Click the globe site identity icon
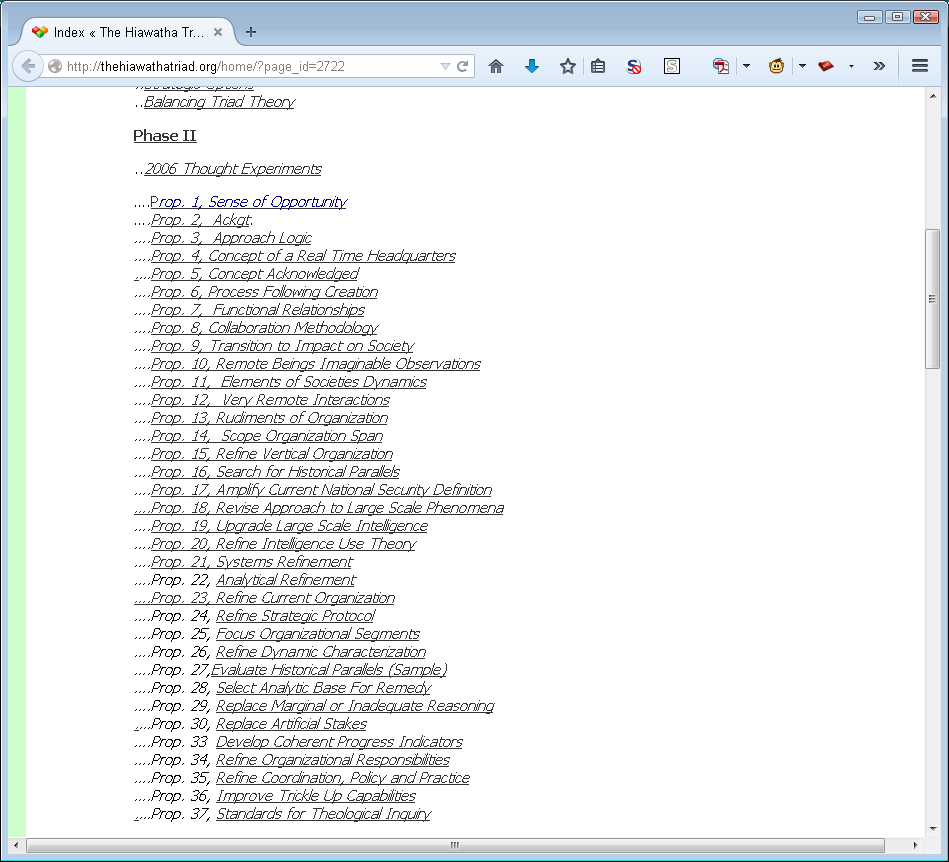 click(54, 66)
